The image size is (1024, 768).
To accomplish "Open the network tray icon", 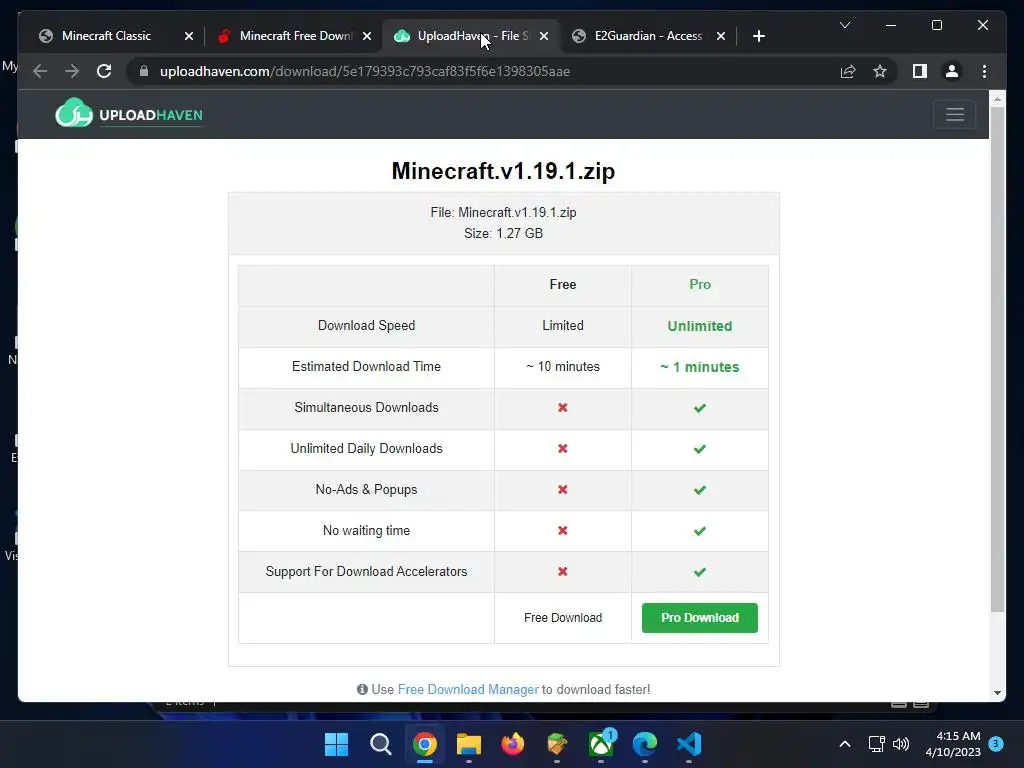I will coord(876,744).
